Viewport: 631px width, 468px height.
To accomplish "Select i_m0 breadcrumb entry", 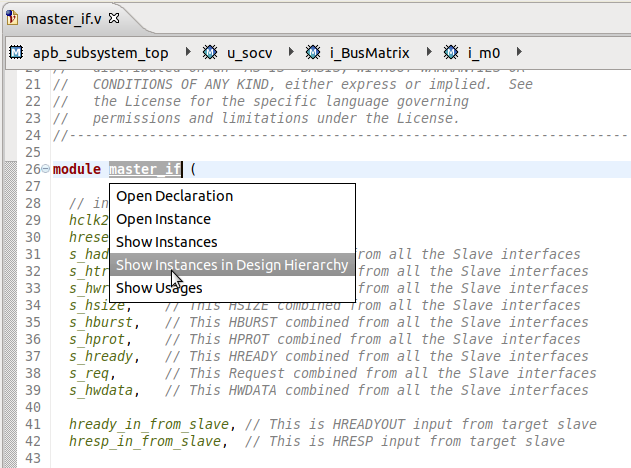I will [484, 53].
